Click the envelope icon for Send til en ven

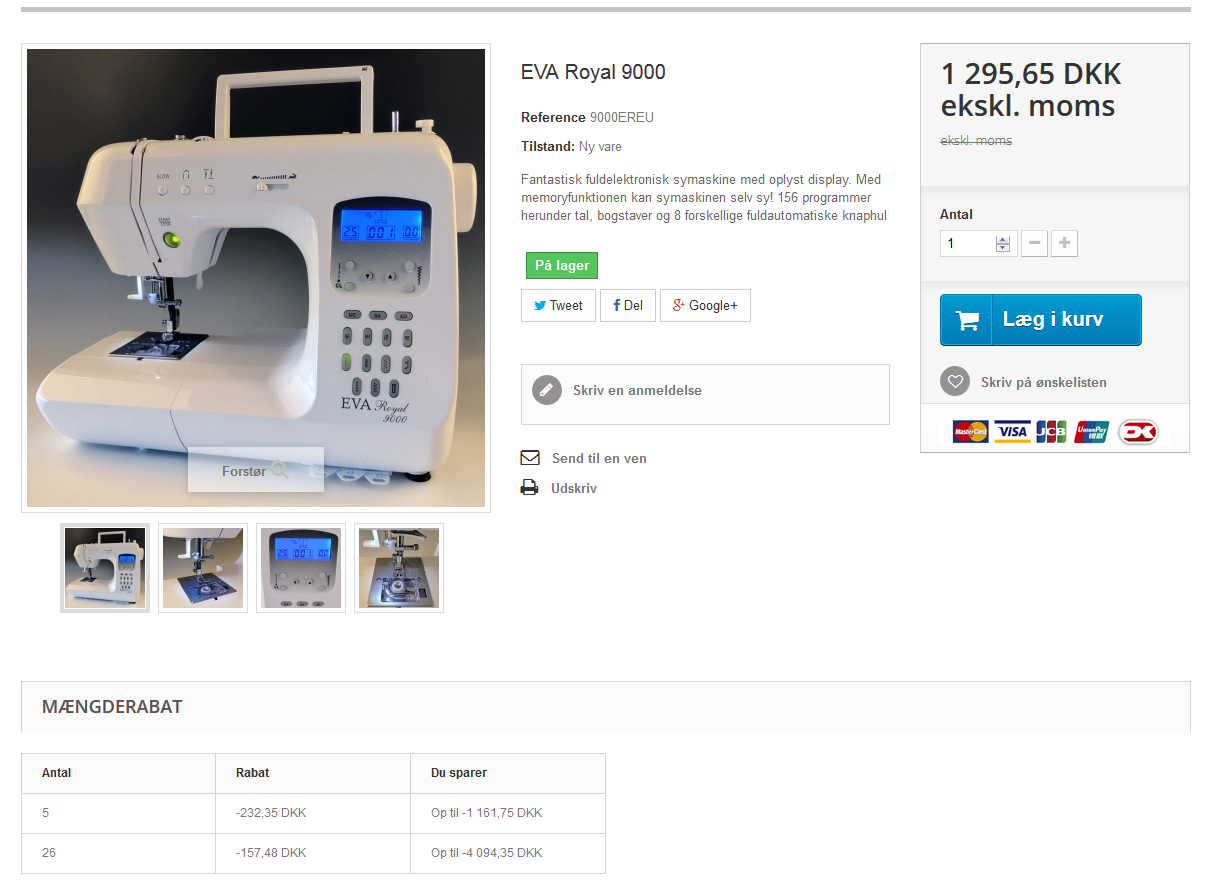[530, 458]
